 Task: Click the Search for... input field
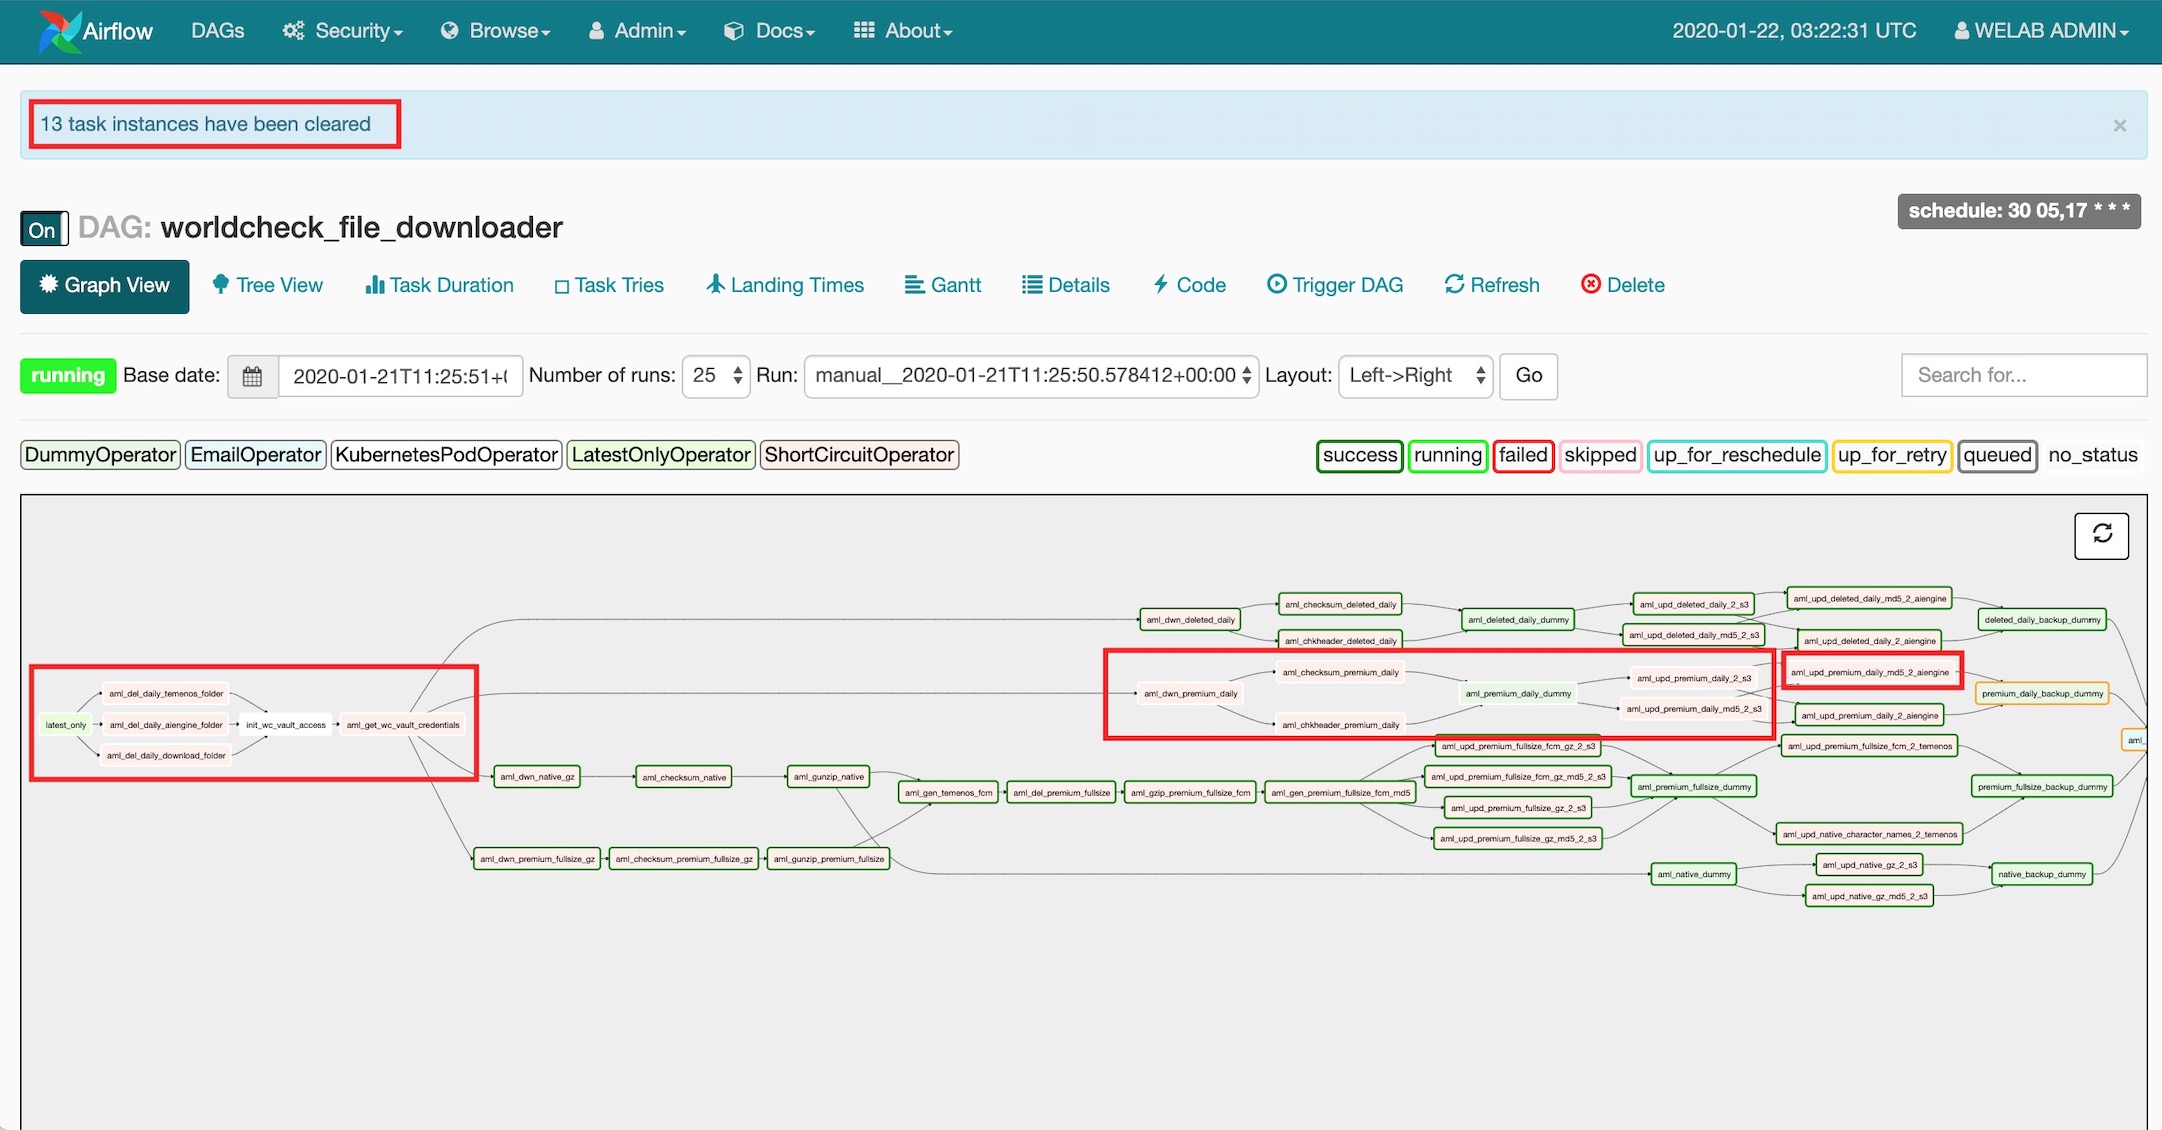[x=2023, y=376]
